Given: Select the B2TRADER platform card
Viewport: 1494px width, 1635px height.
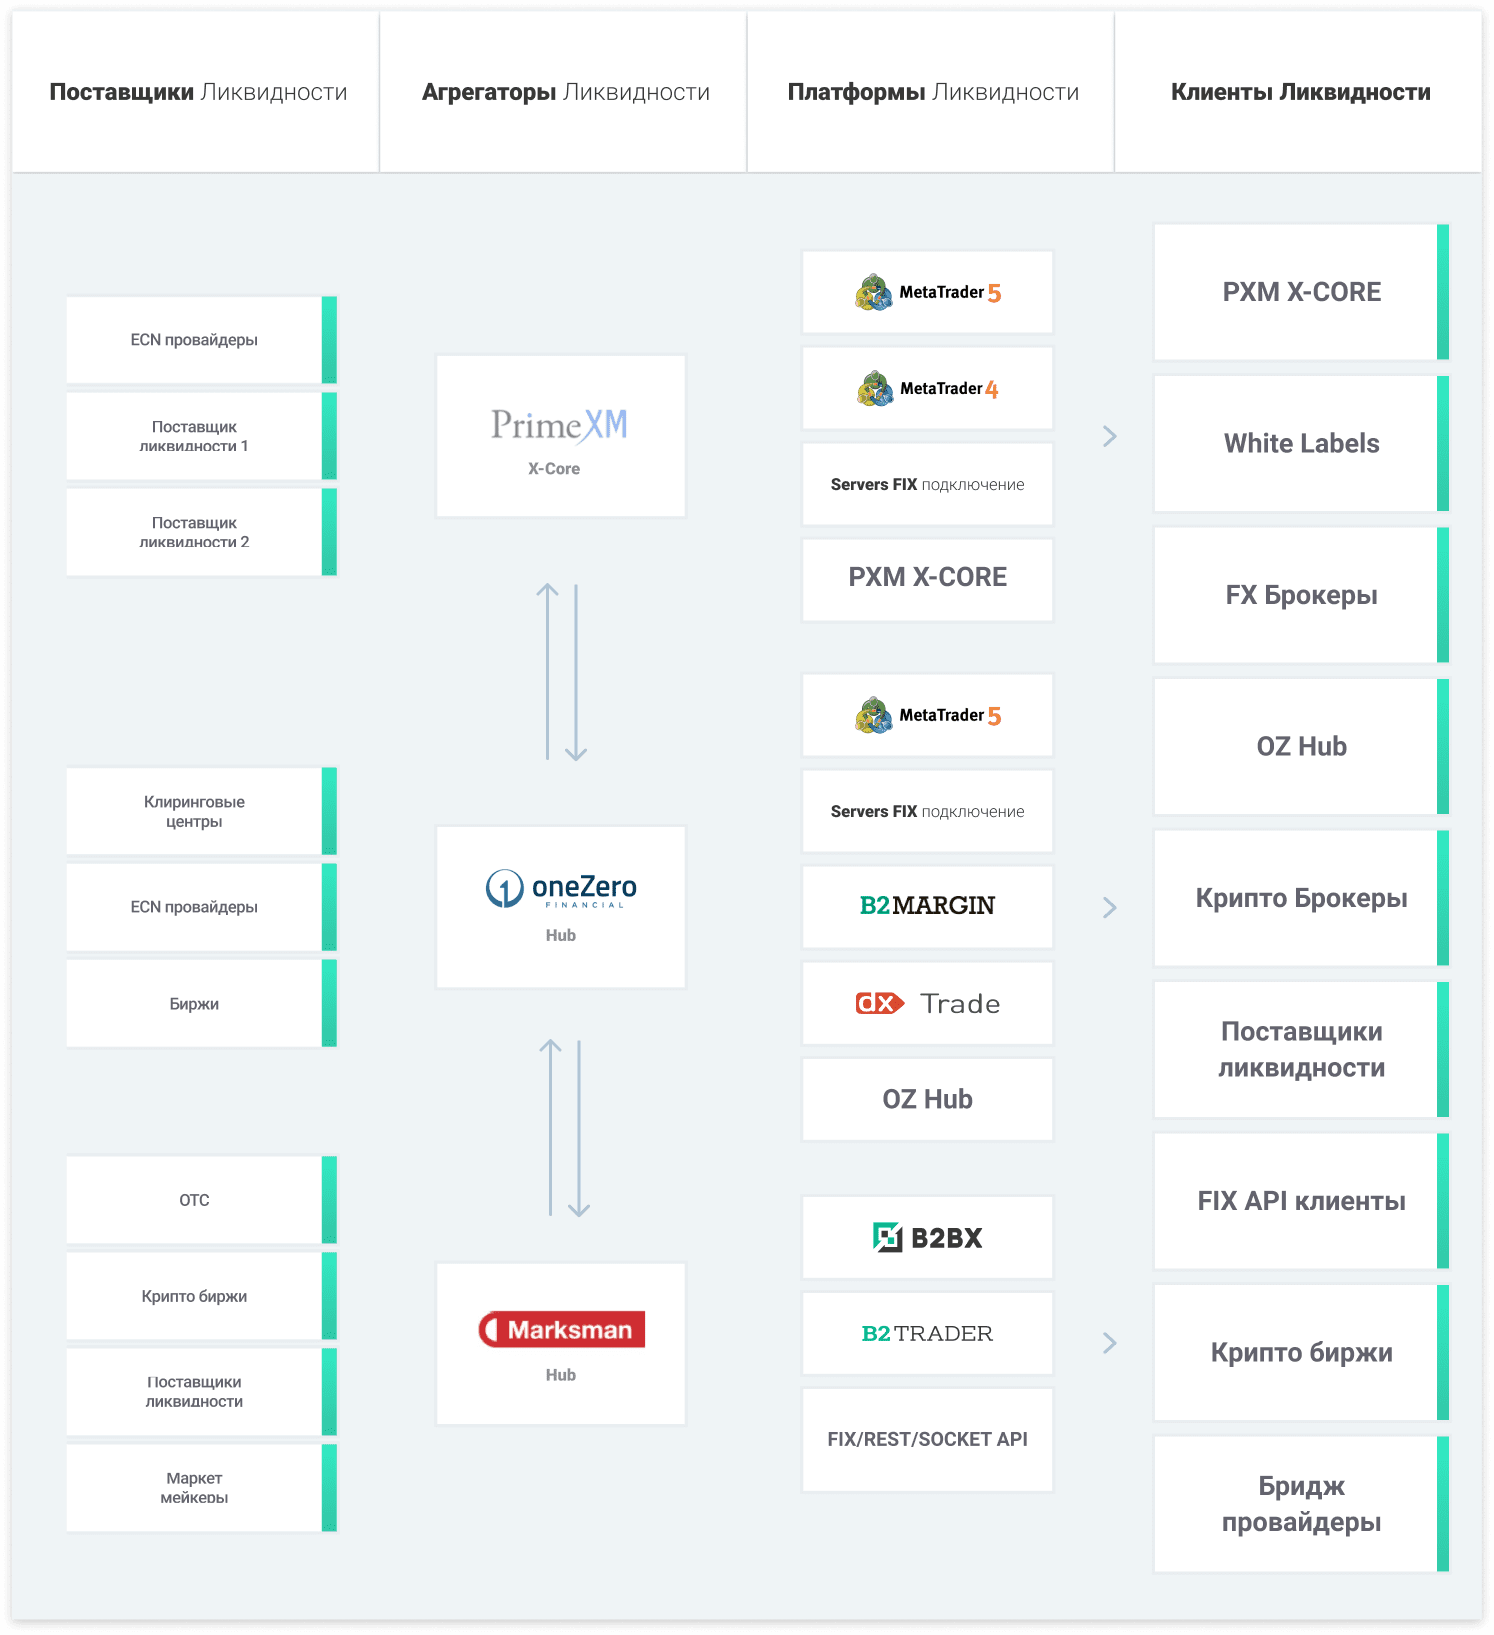Looking at the screenshot, I should [x=927, y=1333].
